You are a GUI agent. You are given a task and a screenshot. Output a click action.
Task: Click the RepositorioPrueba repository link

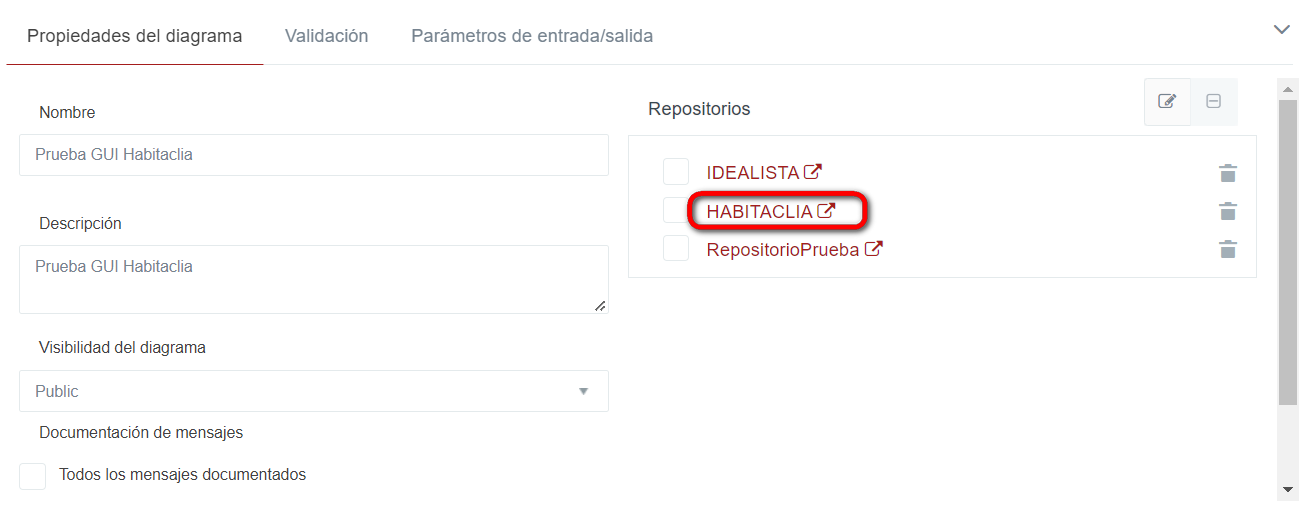[x=782, y=250]
